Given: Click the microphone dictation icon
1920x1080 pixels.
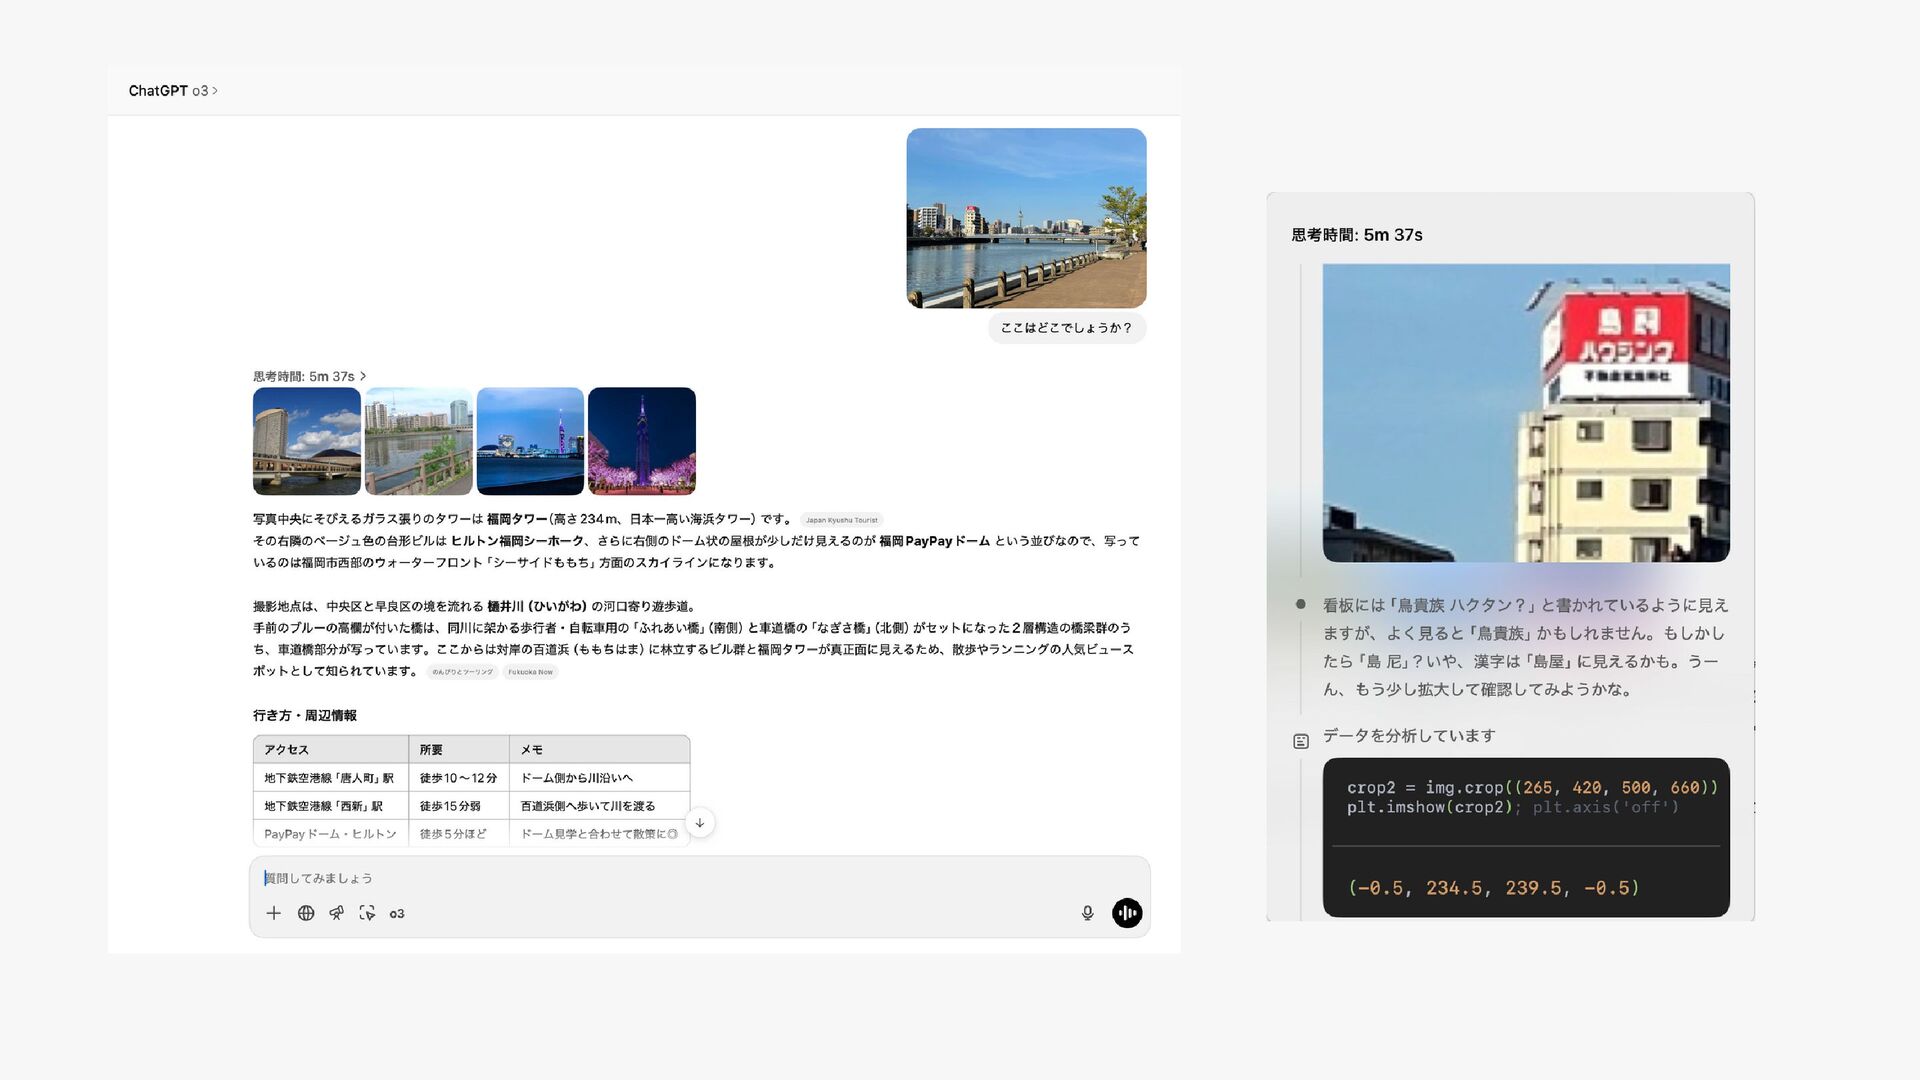Looking at the screenshot, I should click(1087, 913).
